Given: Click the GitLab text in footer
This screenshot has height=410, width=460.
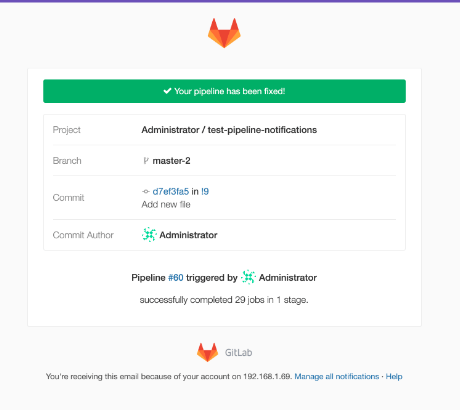Looking at the screenshot, I should tap(238, 352).
